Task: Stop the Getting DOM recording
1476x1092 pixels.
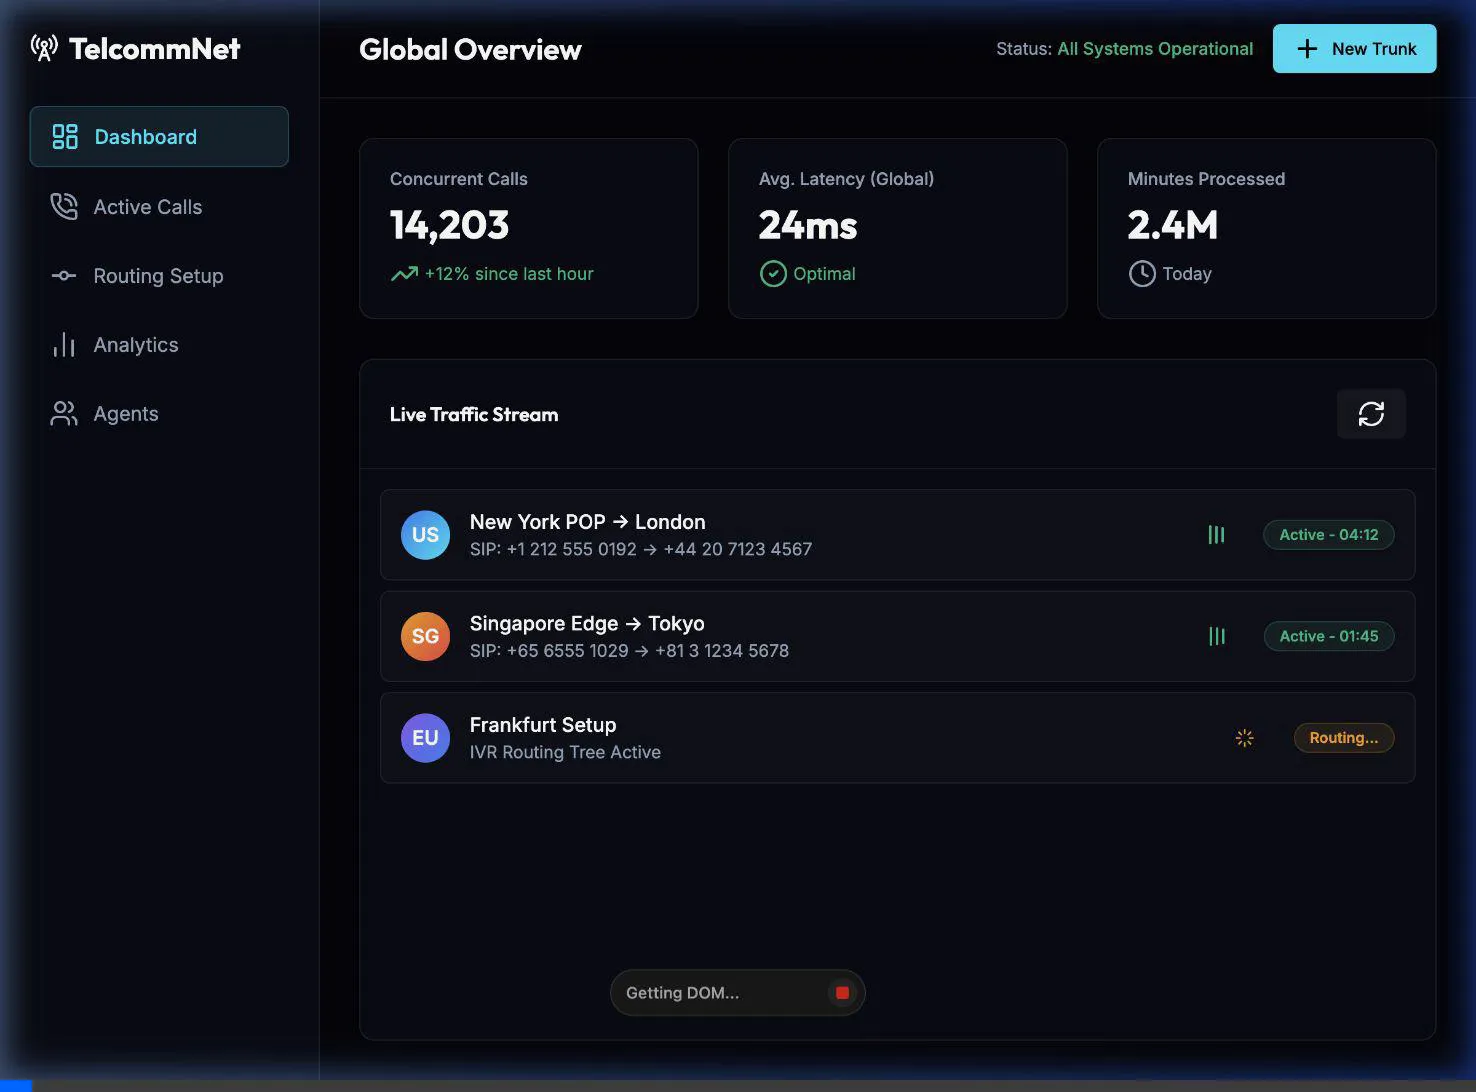Action: pos(842,992)
